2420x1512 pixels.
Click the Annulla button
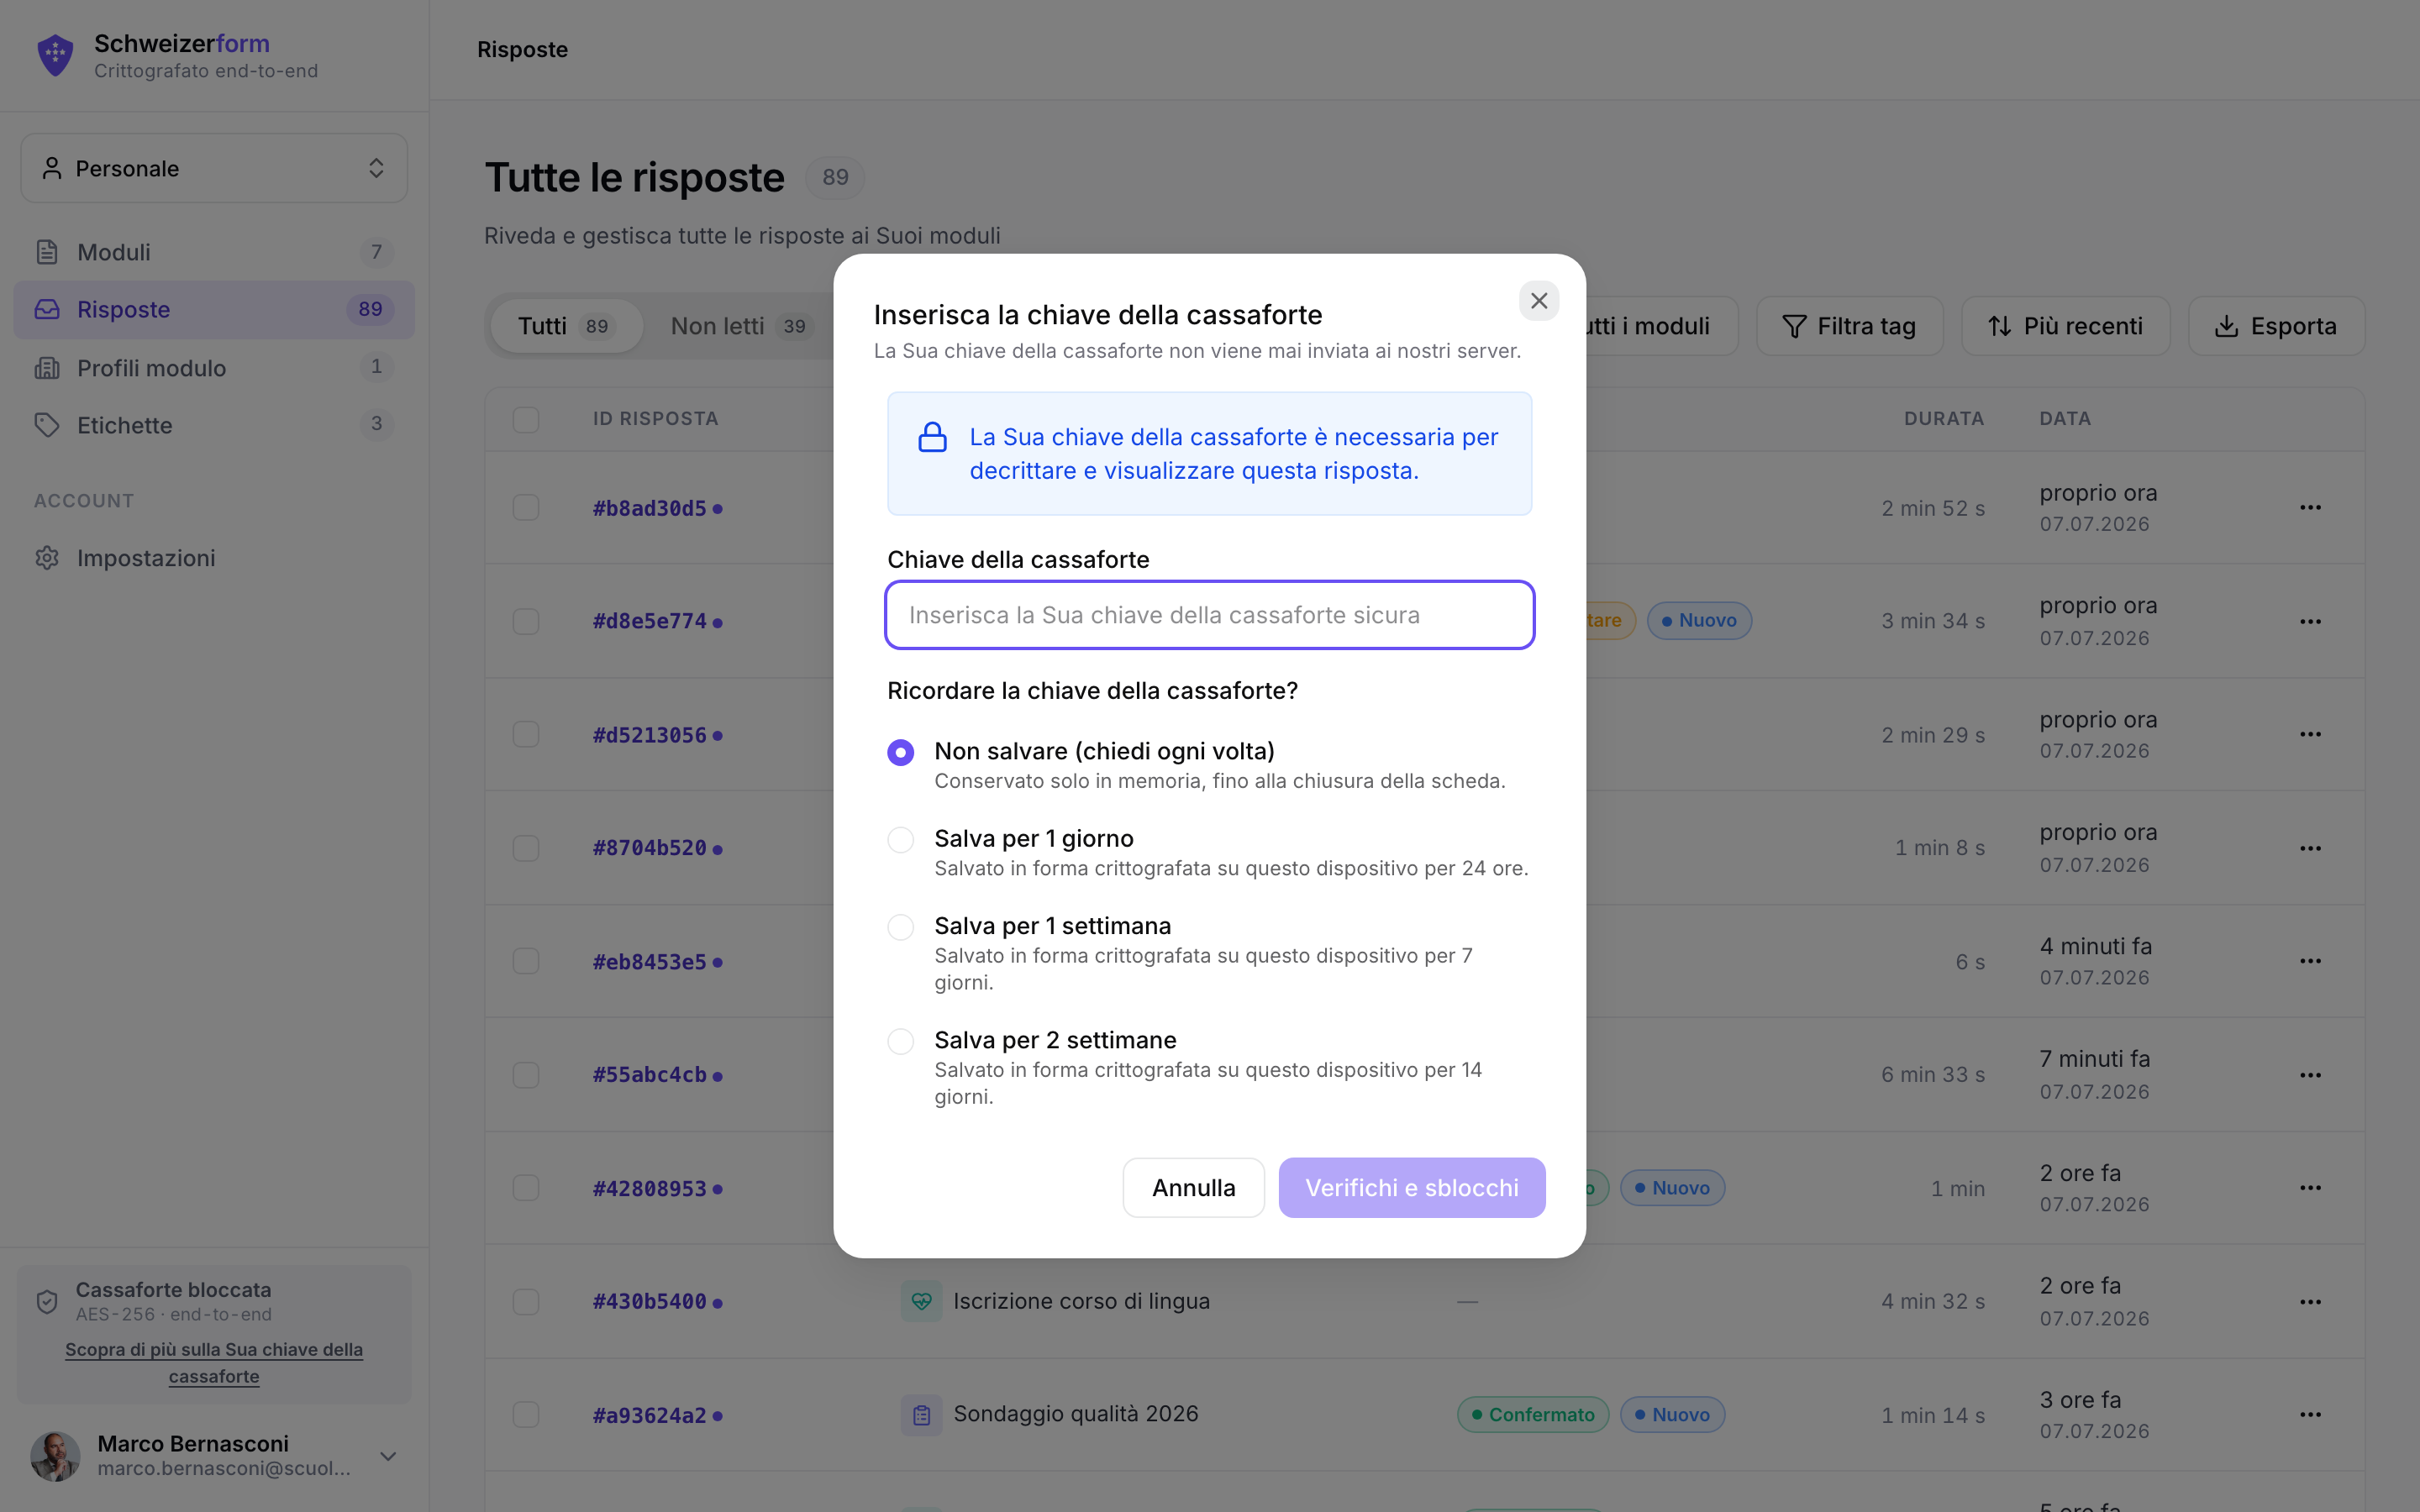click(x=1193, y=1188)
